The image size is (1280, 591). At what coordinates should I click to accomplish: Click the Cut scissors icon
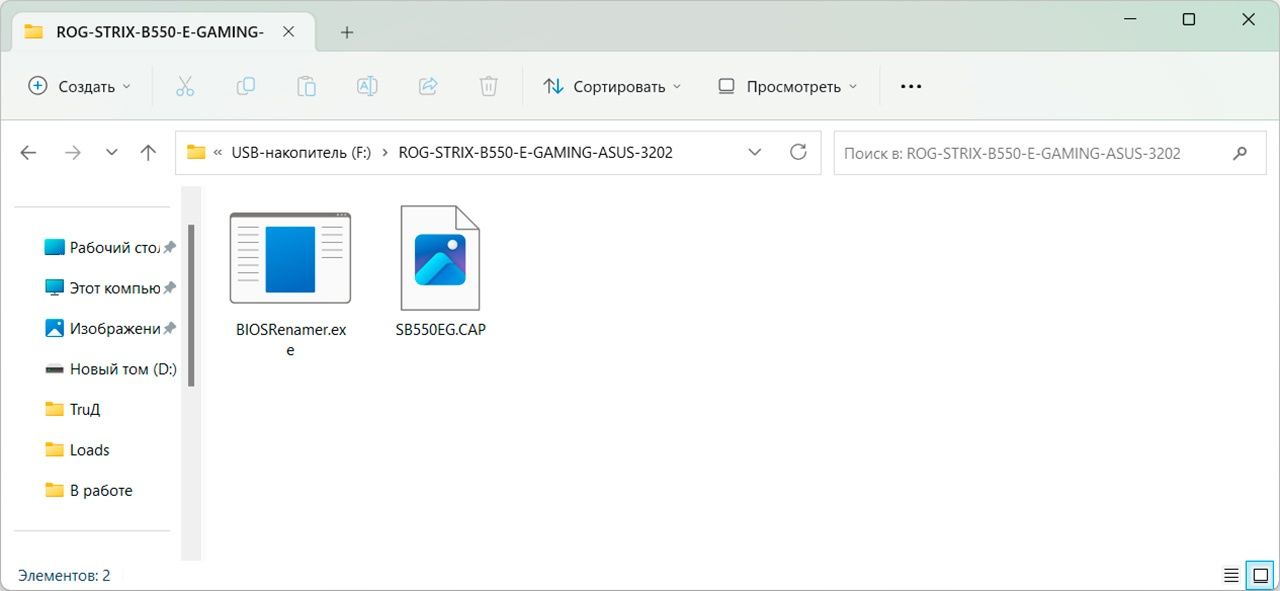coord(185,87)
